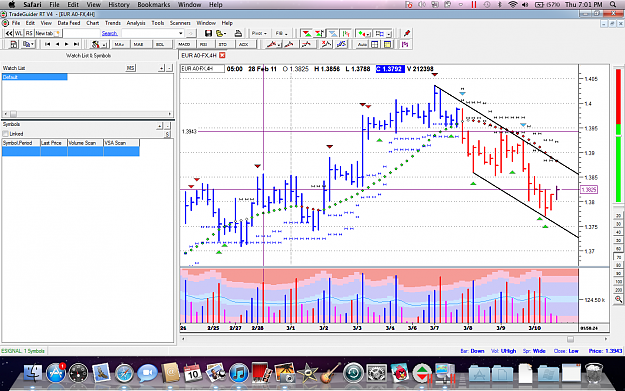This screenshot has width=625, height=391.
Task: Open Finder from the Dock
Action: [33, 373]
